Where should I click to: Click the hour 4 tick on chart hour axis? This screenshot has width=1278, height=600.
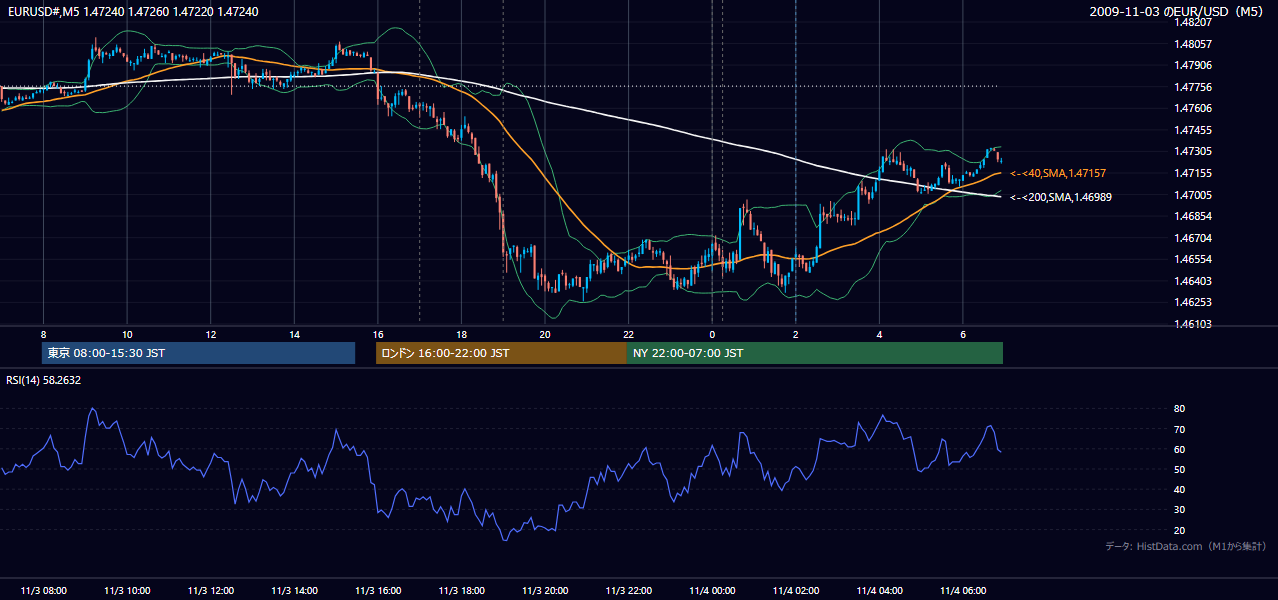[879, 334]
